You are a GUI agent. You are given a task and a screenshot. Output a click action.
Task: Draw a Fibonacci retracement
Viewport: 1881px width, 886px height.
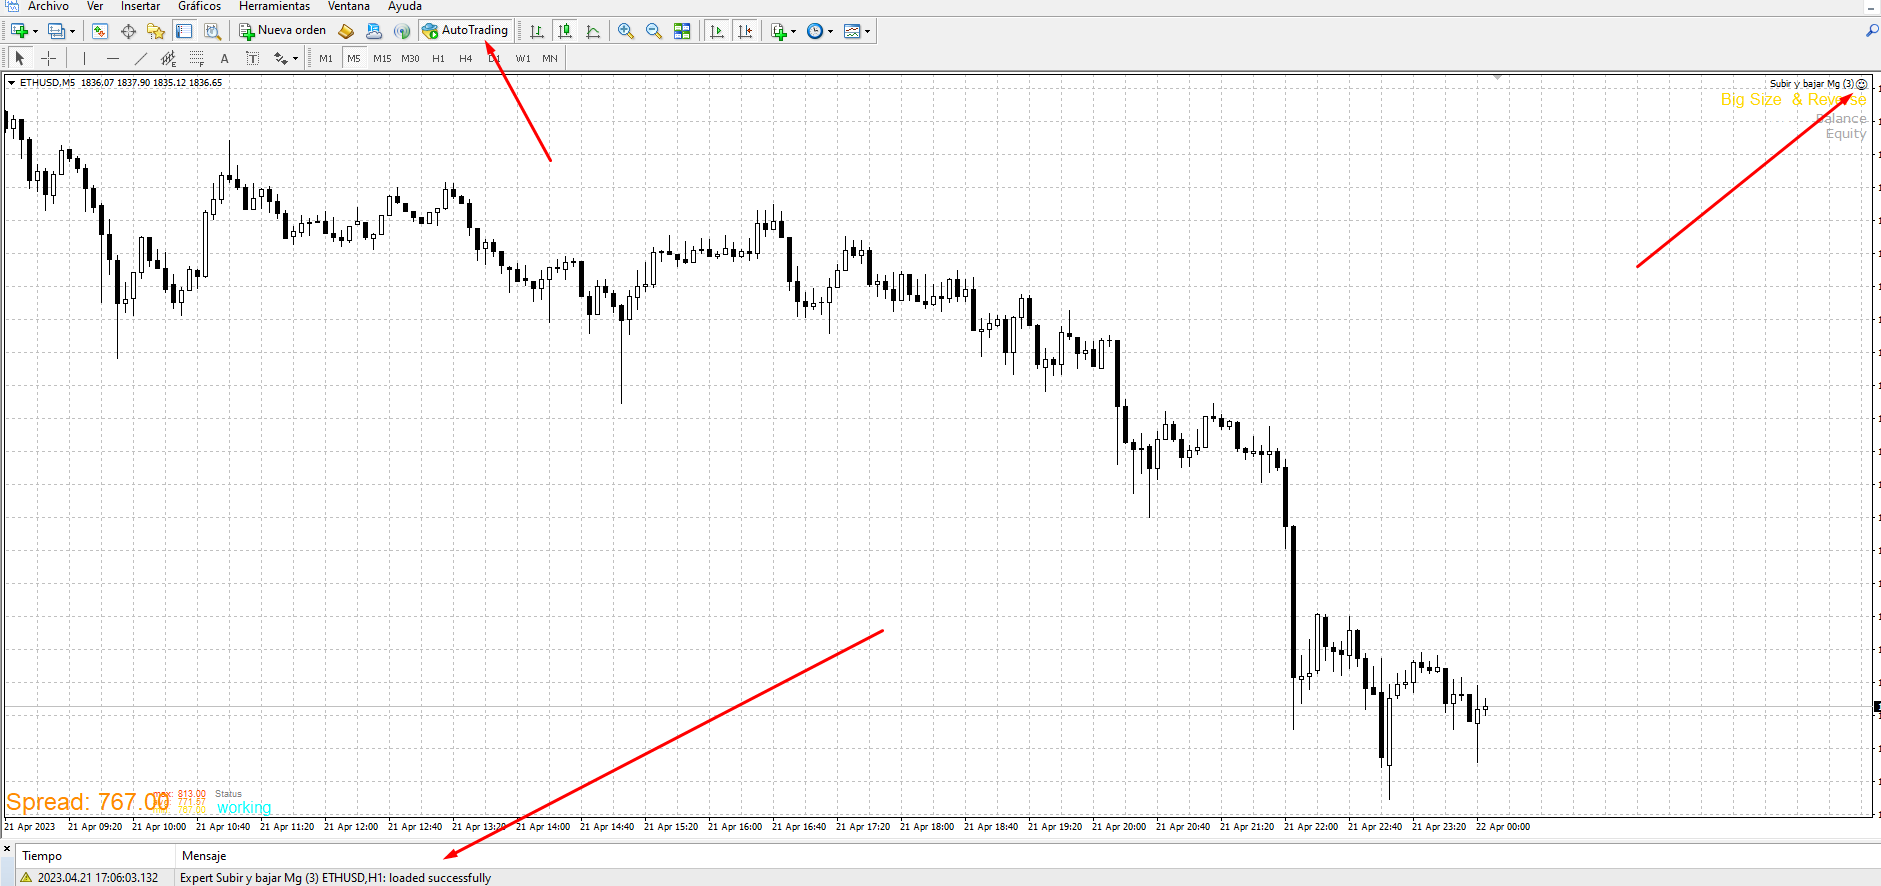pos(197,58)
